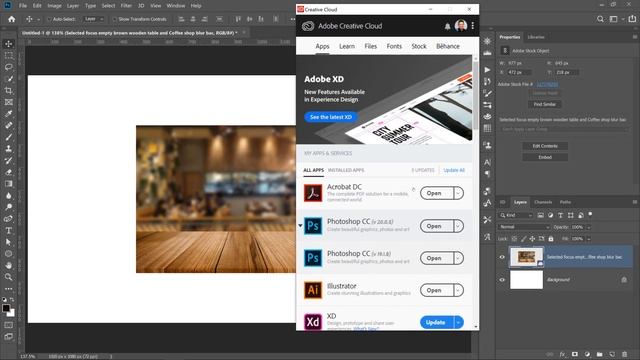This screenshot has width=640, height=360.
Task: Hide the stock image layer eye
Action: click(x=502, y=257)
